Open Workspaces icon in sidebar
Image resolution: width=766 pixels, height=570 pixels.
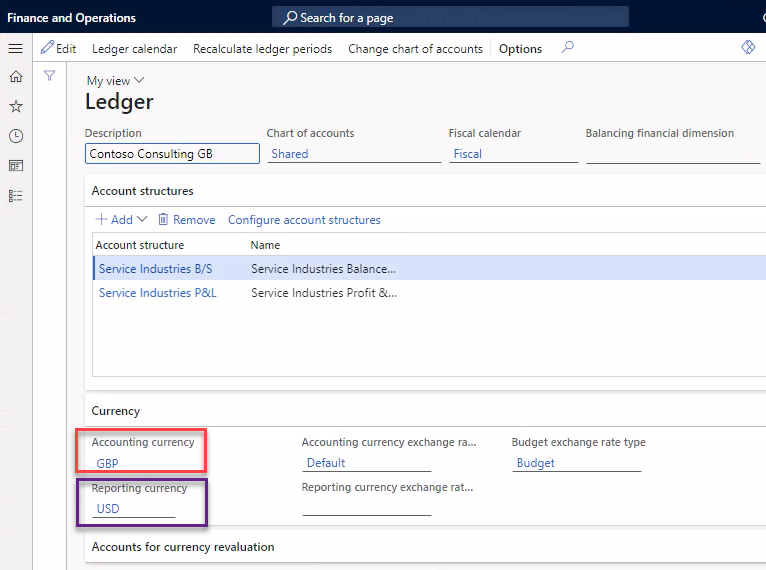click(x=15, y=166)
